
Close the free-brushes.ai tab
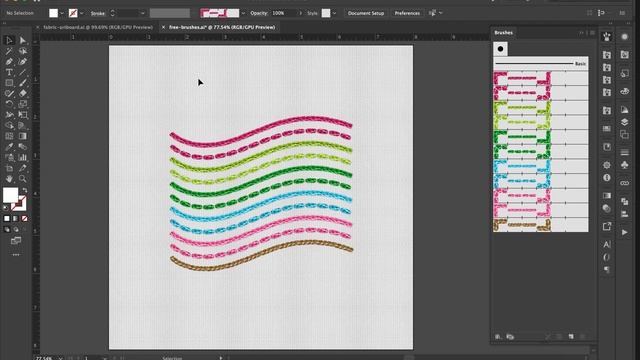pos(163,27)
